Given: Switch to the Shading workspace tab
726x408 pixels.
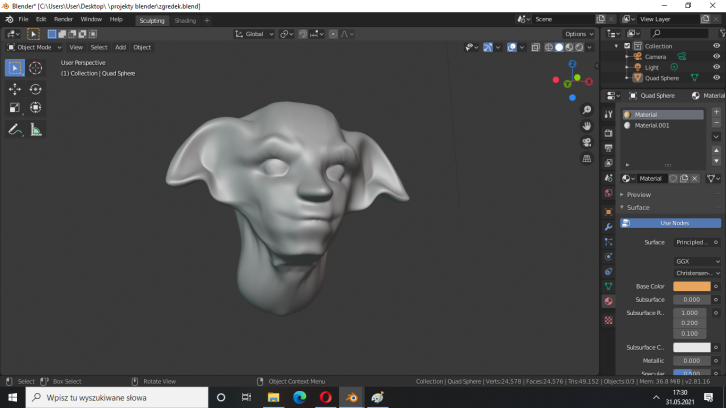Looking at the screenshot, I should point(185,20).
